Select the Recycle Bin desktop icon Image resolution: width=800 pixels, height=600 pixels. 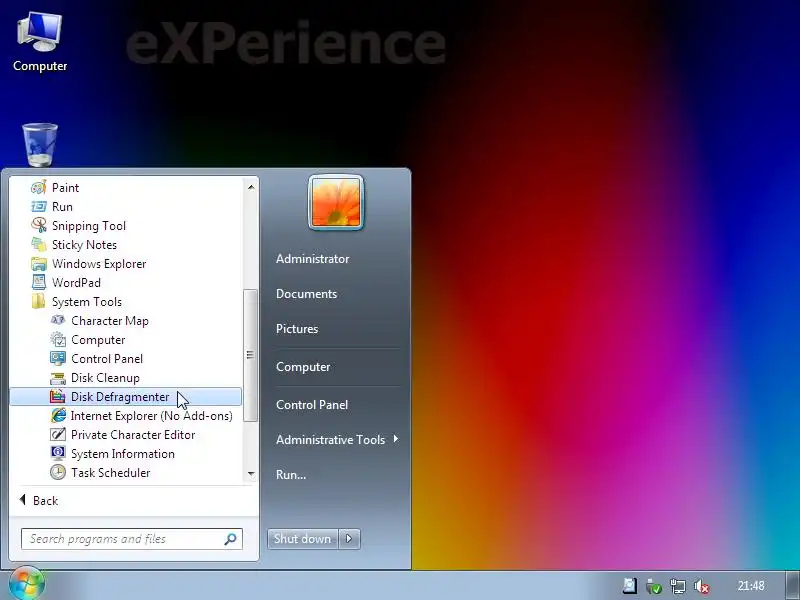(x=40, y=145)
